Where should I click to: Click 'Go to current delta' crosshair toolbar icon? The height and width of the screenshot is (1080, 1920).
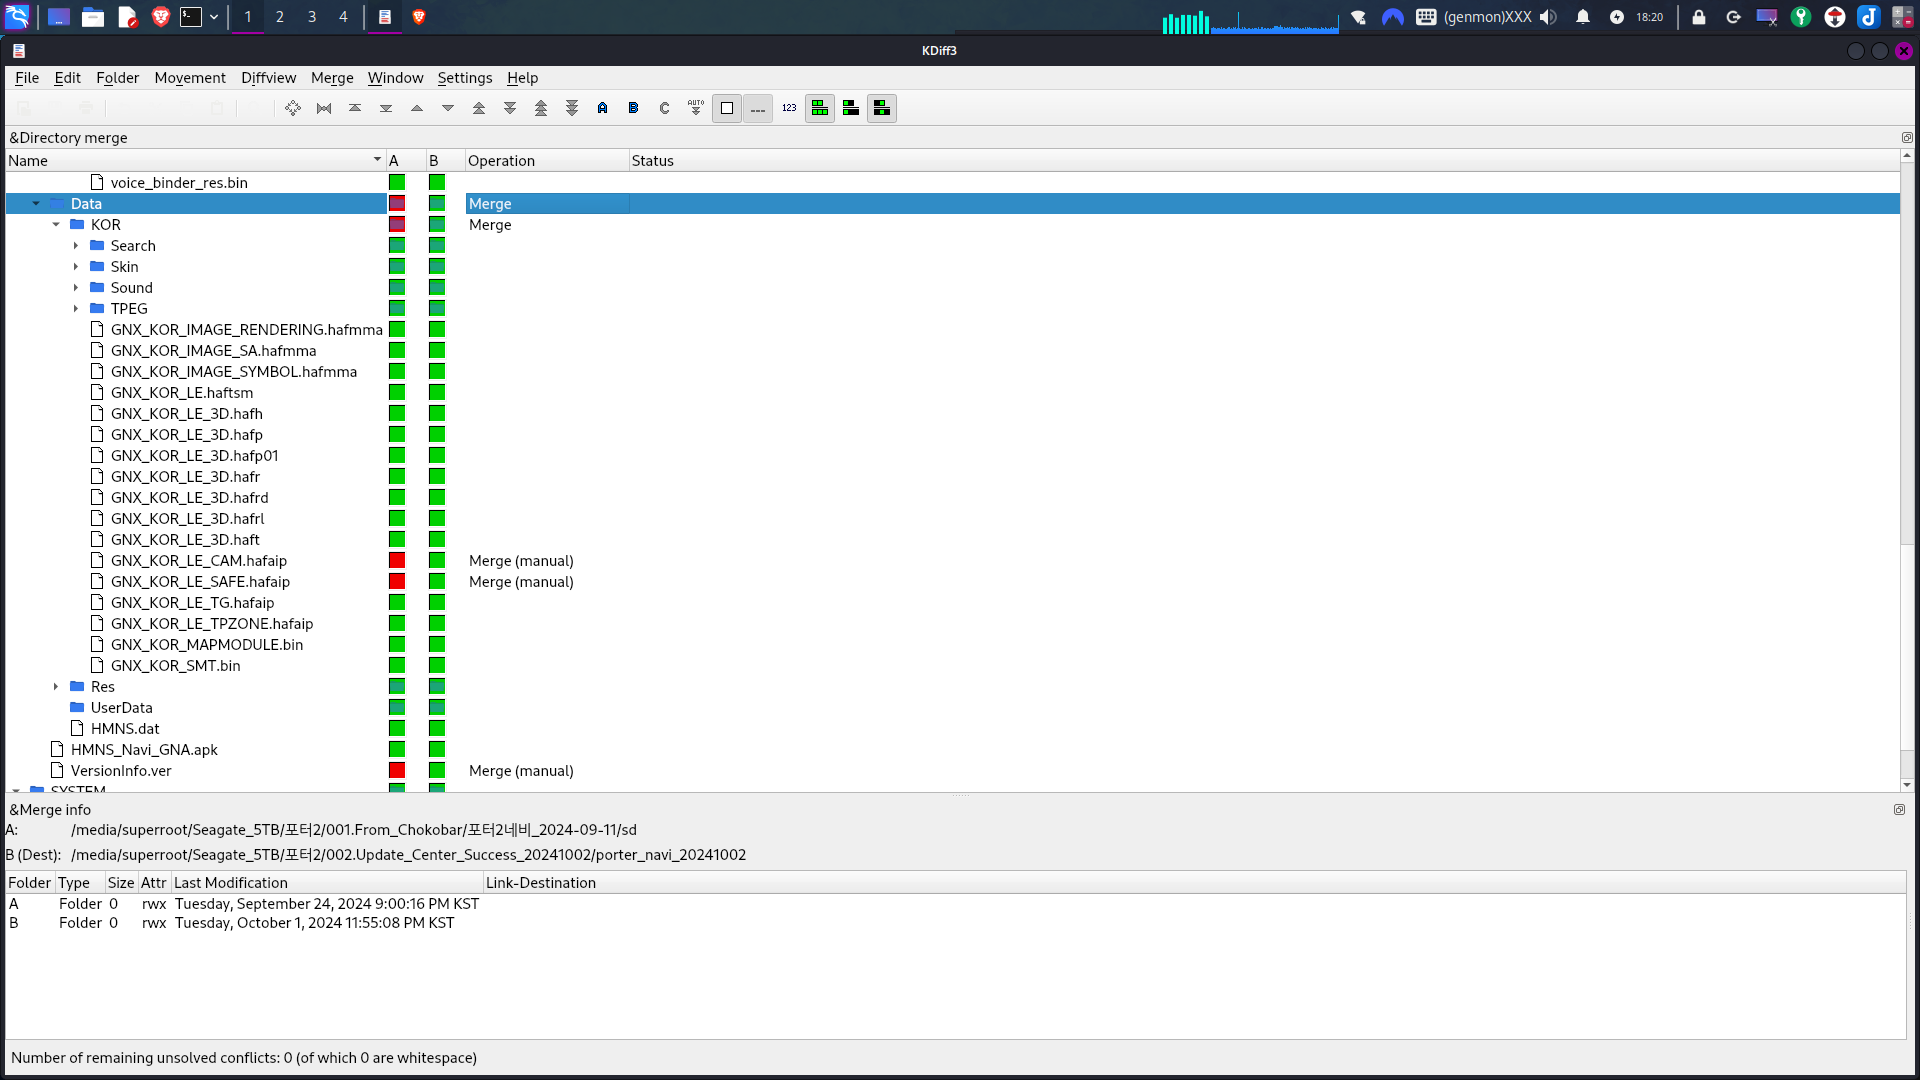(x=292, y=108)
